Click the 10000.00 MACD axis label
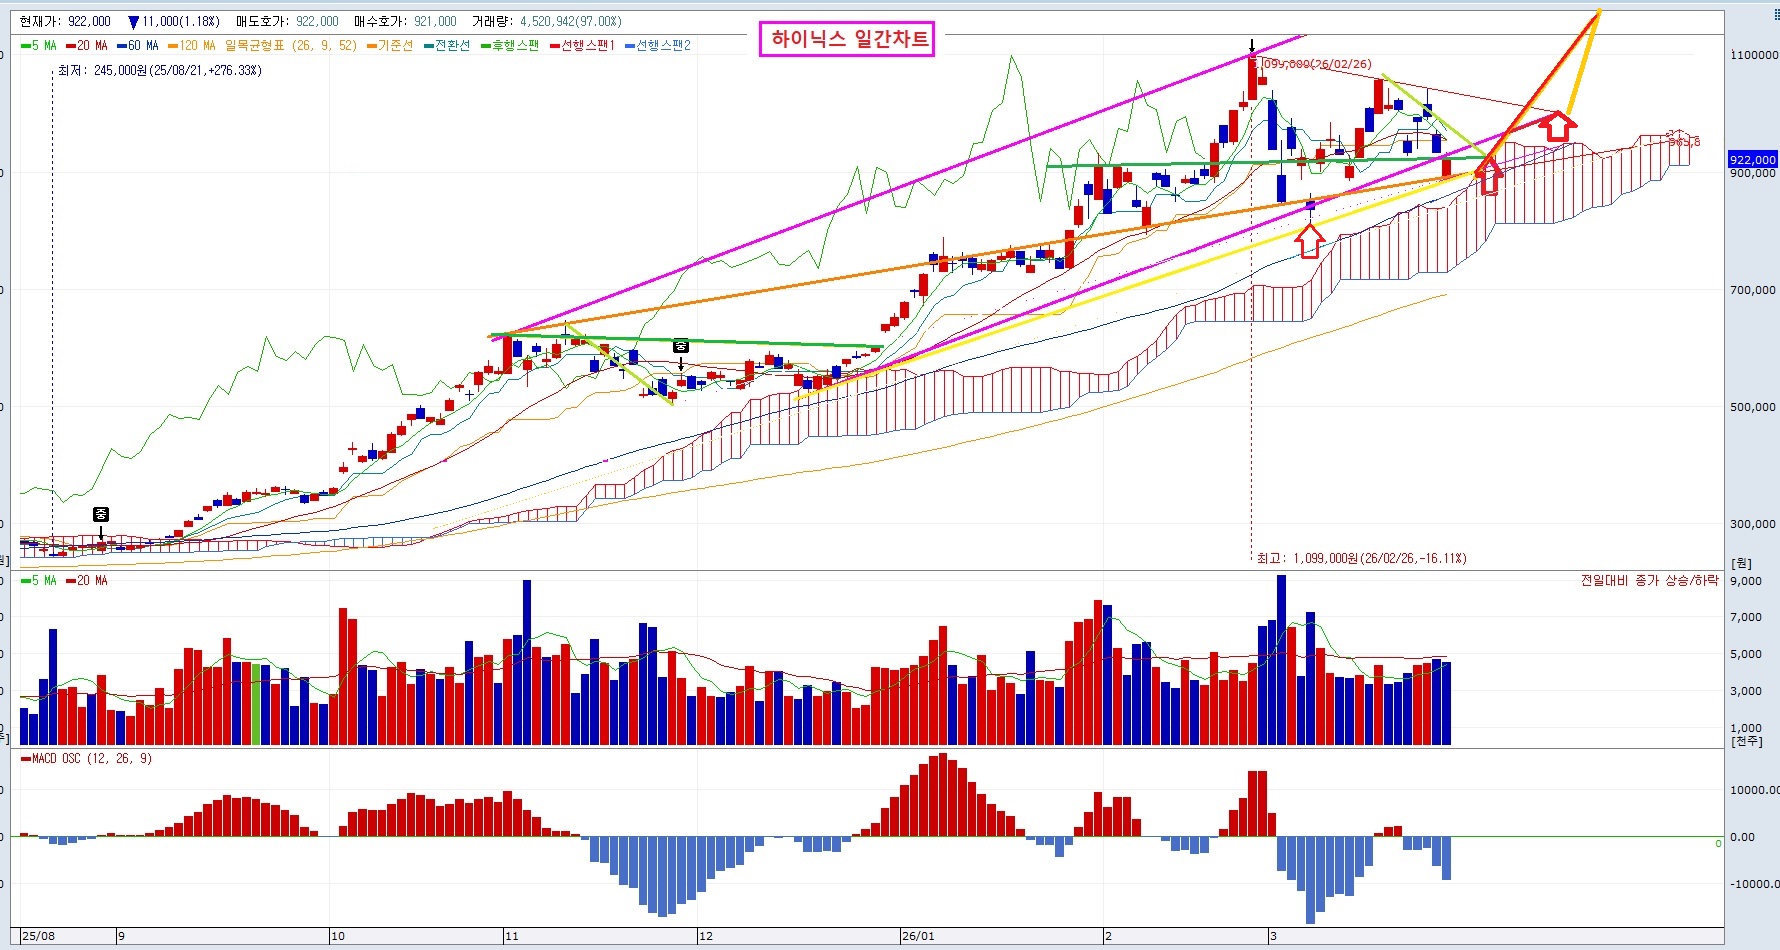 click(1755, 790)
